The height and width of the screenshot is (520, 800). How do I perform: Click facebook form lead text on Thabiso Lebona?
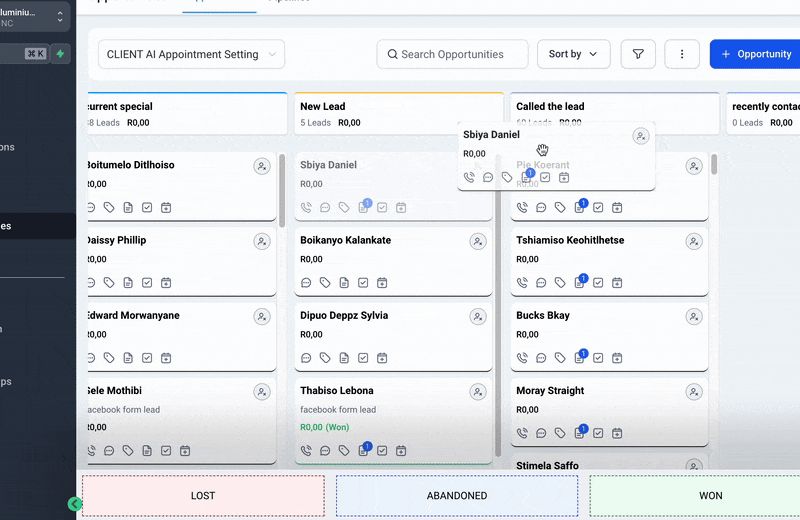(x=338, y=409)
